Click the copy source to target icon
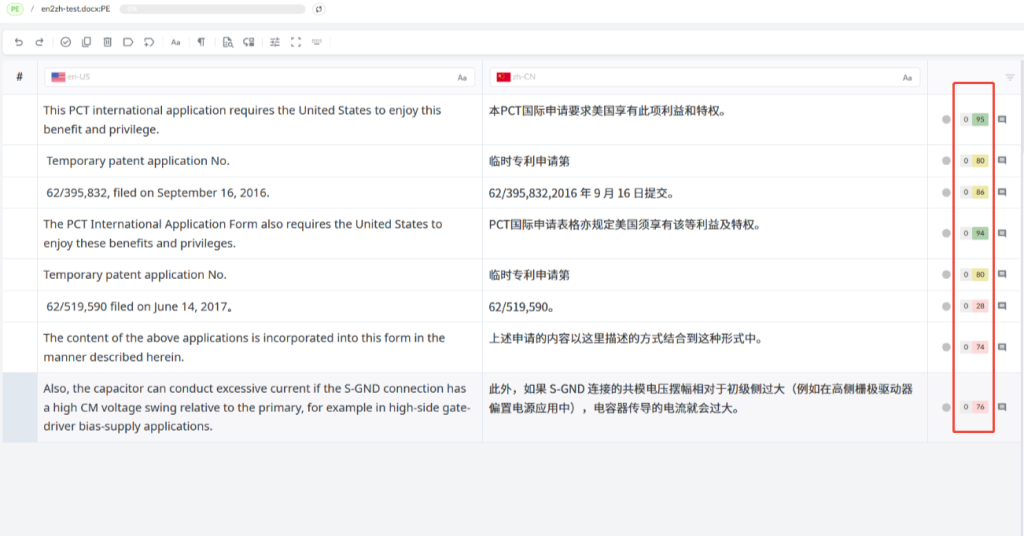1024x536 pixels. click(x=86, y=42)
